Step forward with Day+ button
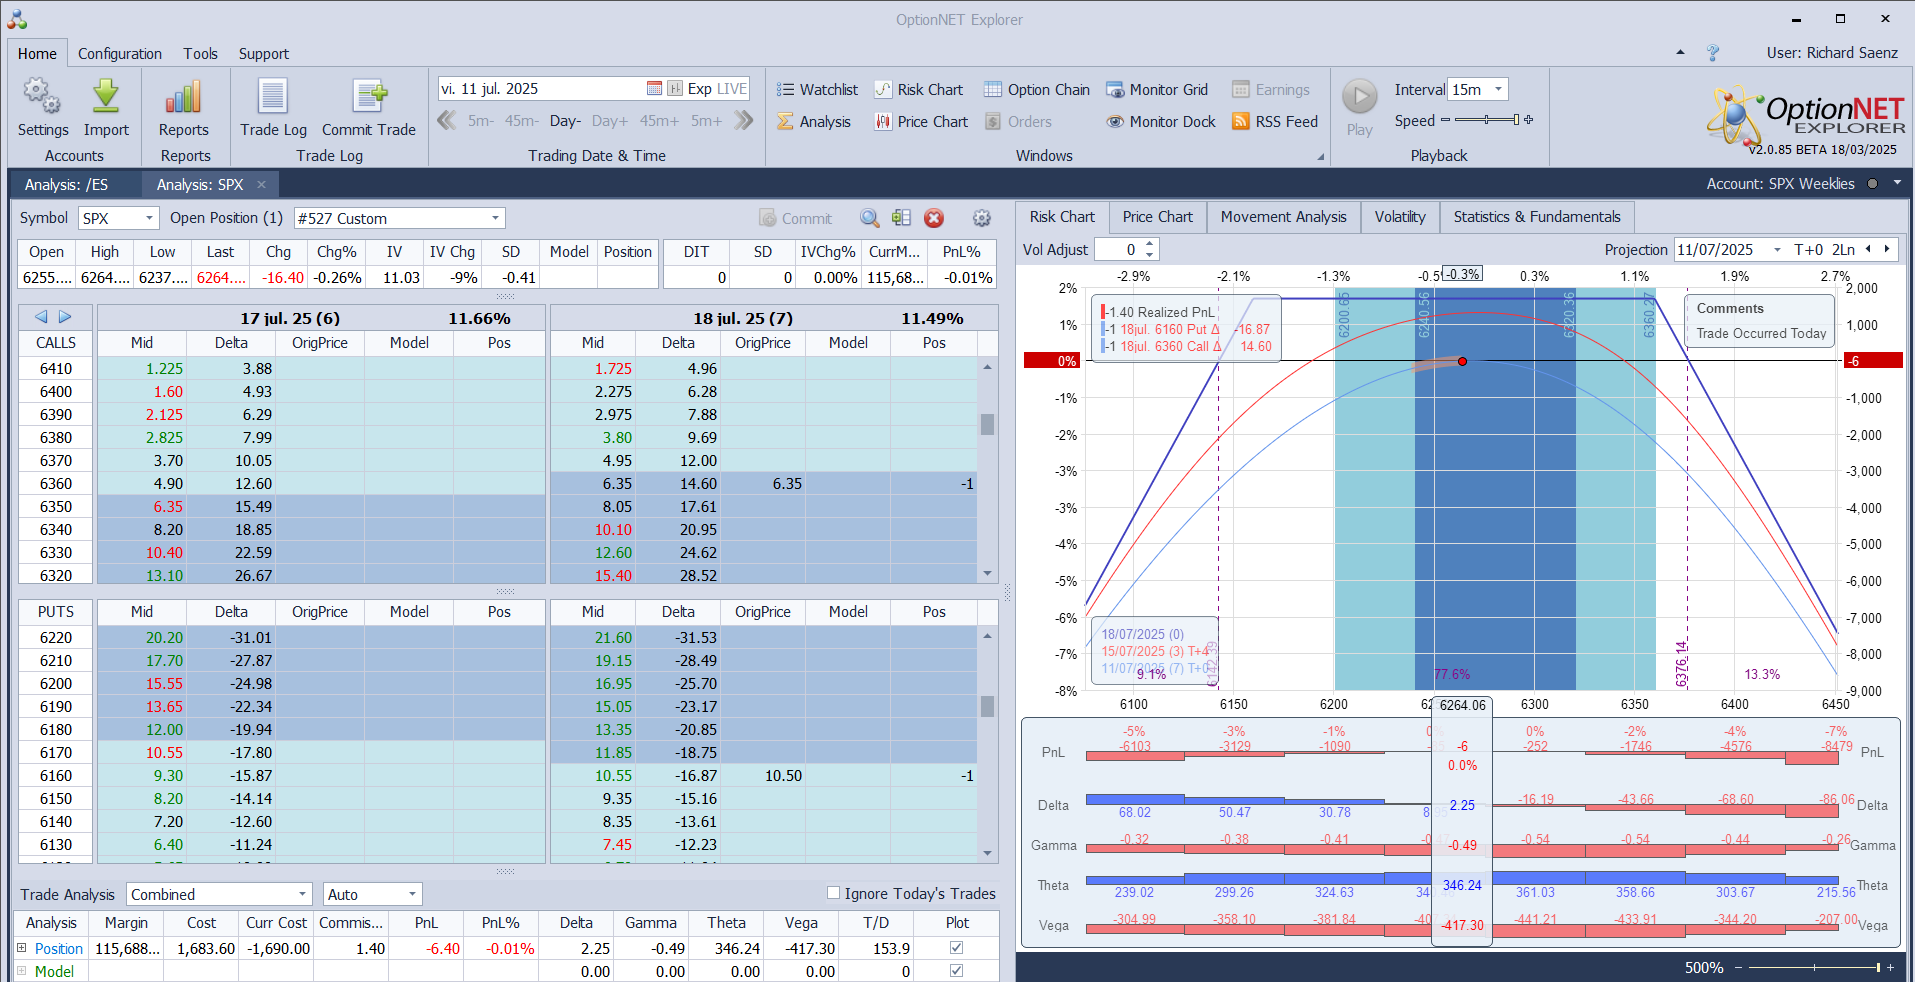Image resolution: width=1915 pixels, height=982 pixels. 610,121
